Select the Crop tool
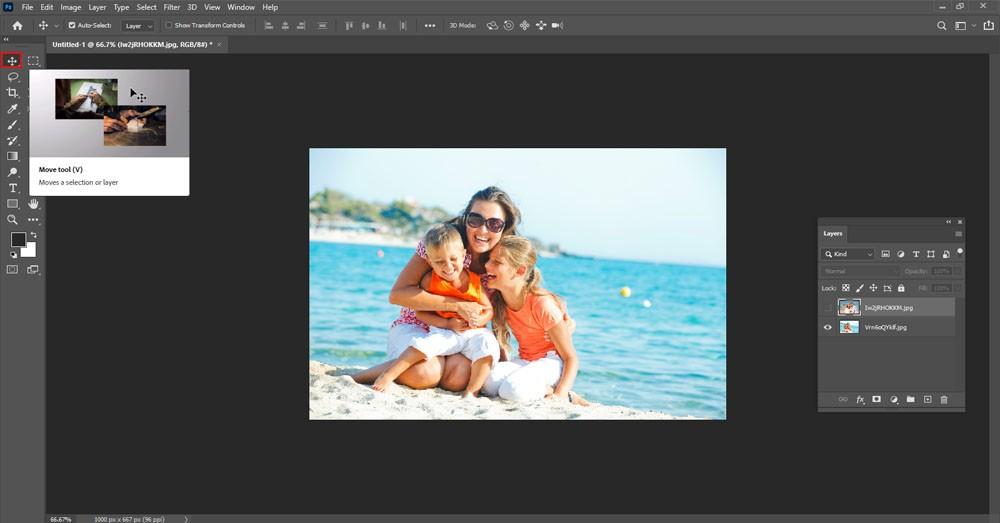Viewport: 1000px width, 523px height. pyautogui.click(x=12, y=92)
